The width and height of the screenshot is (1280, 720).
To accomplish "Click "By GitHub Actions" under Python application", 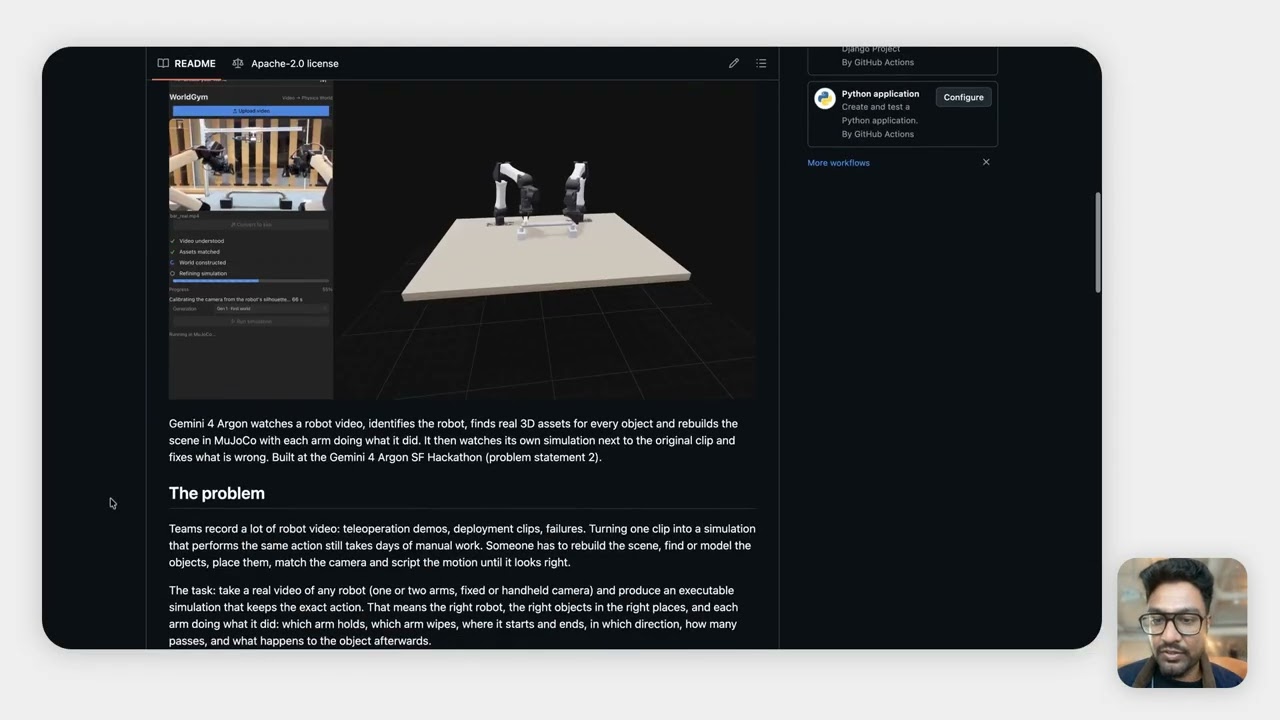I will click(x=877, y=134).
